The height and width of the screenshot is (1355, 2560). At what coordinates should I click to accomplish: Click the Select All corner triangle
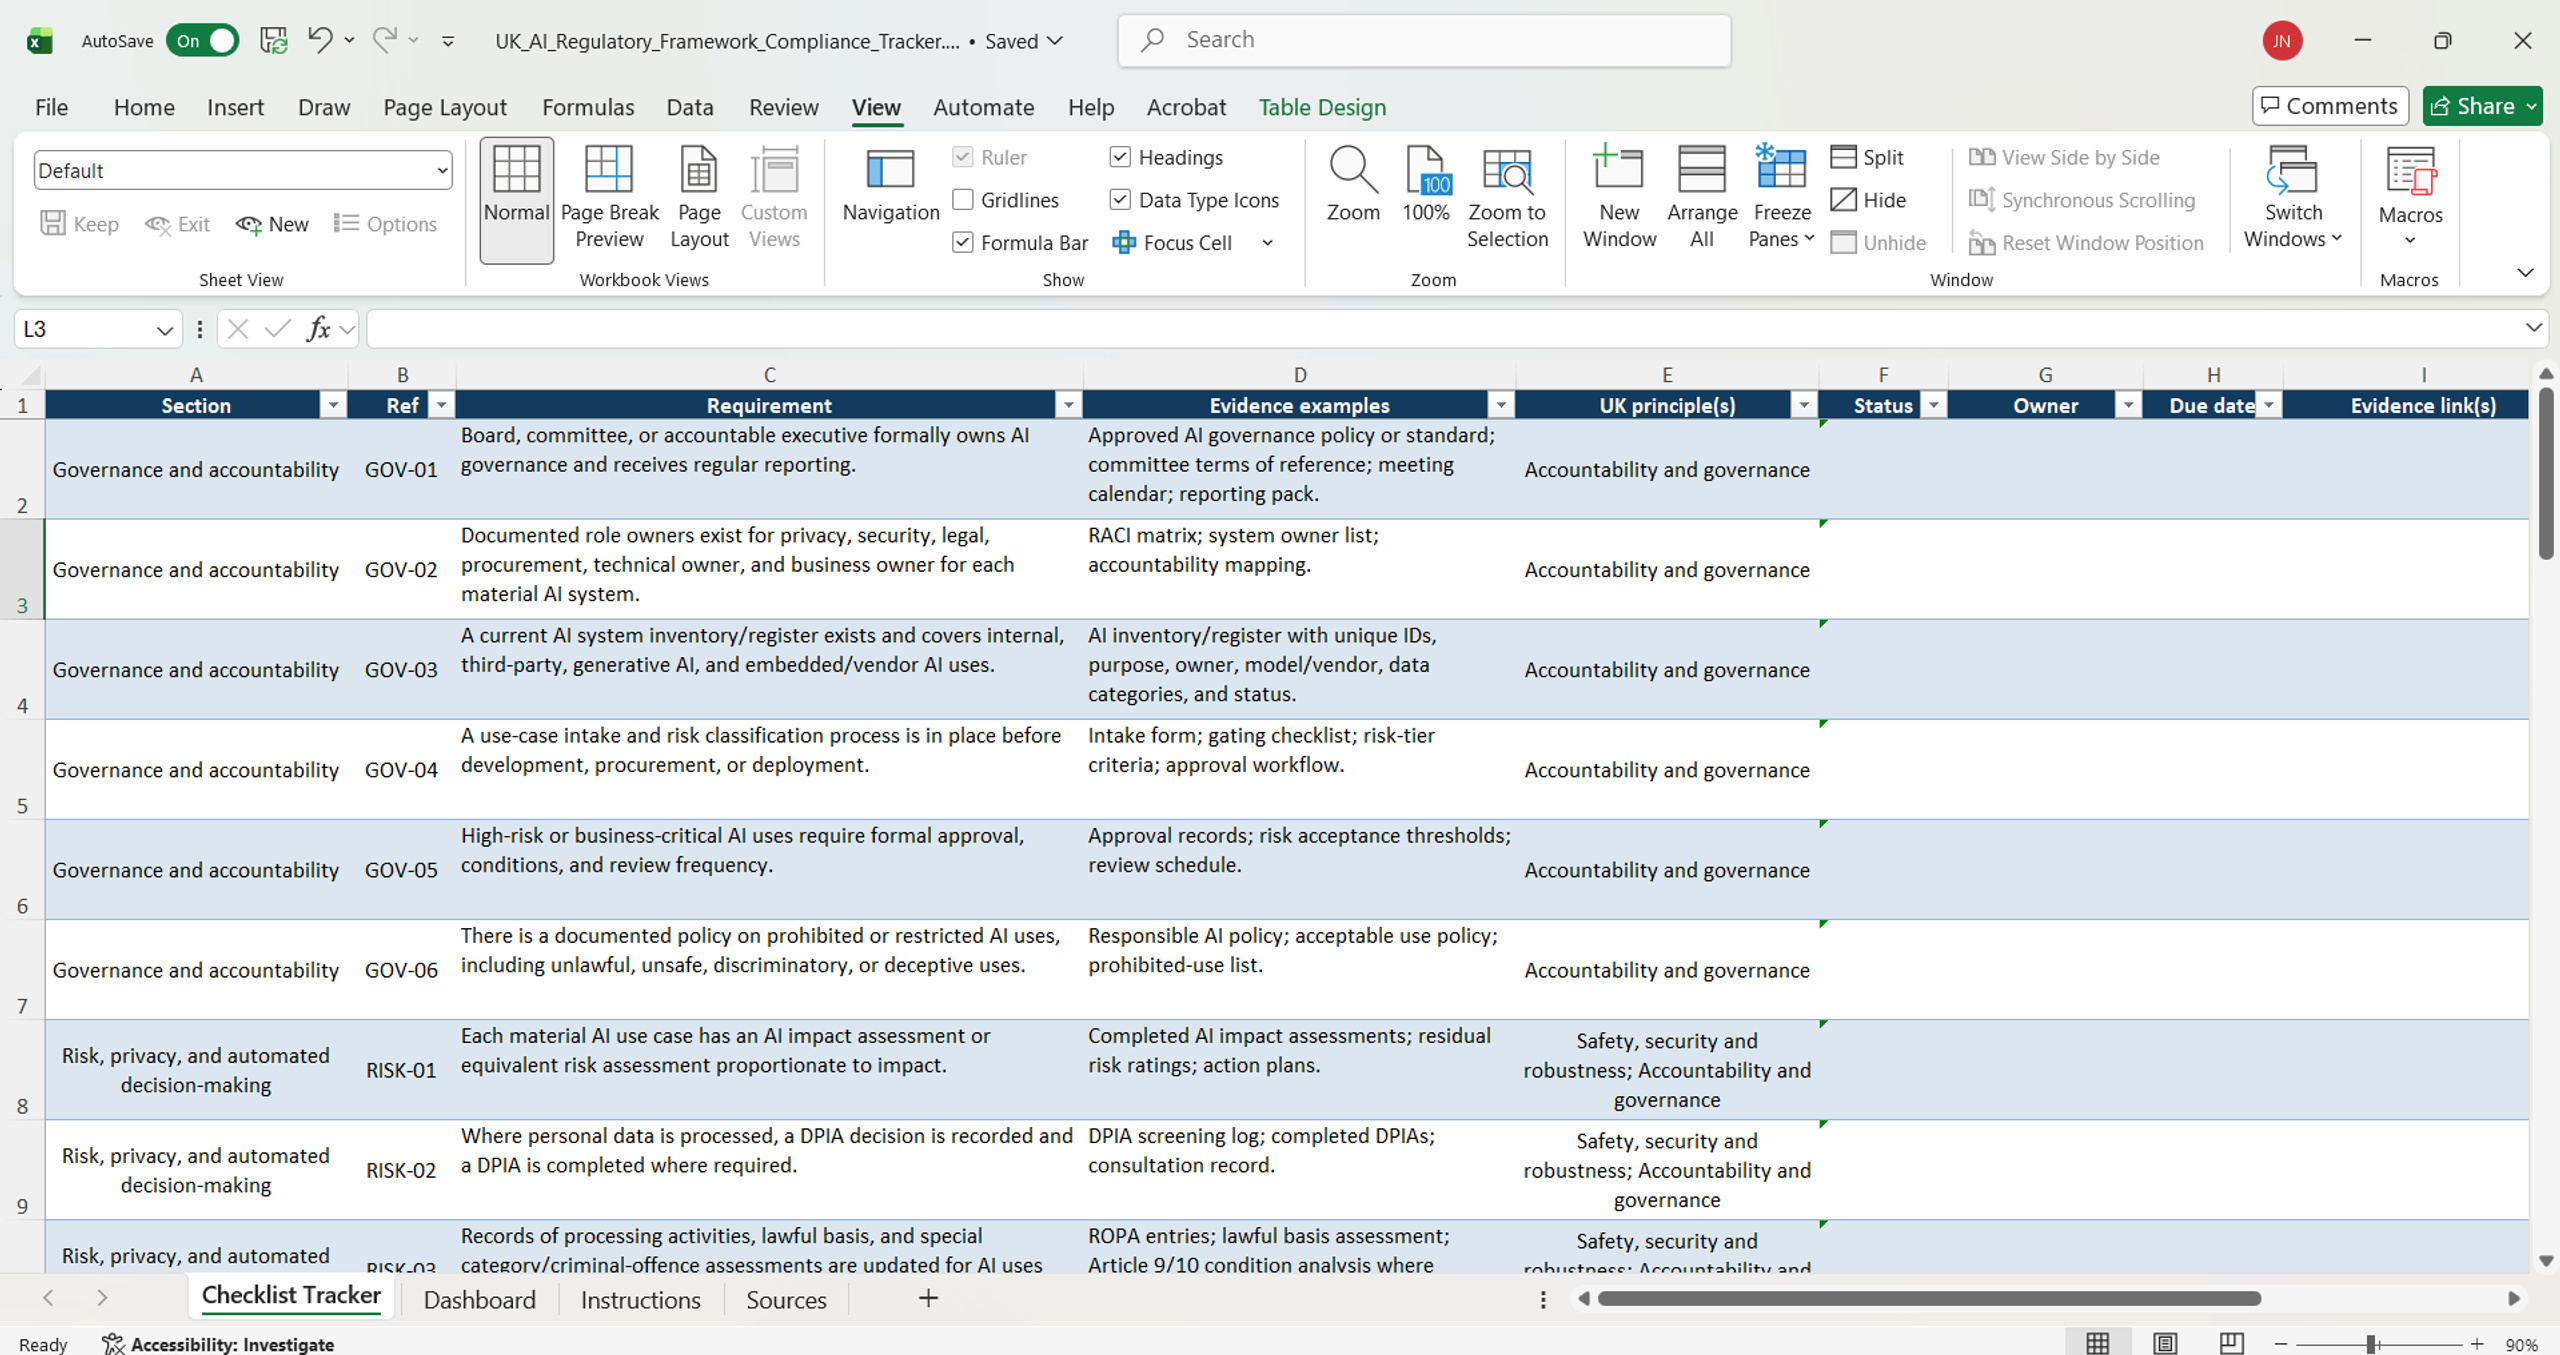30,375
